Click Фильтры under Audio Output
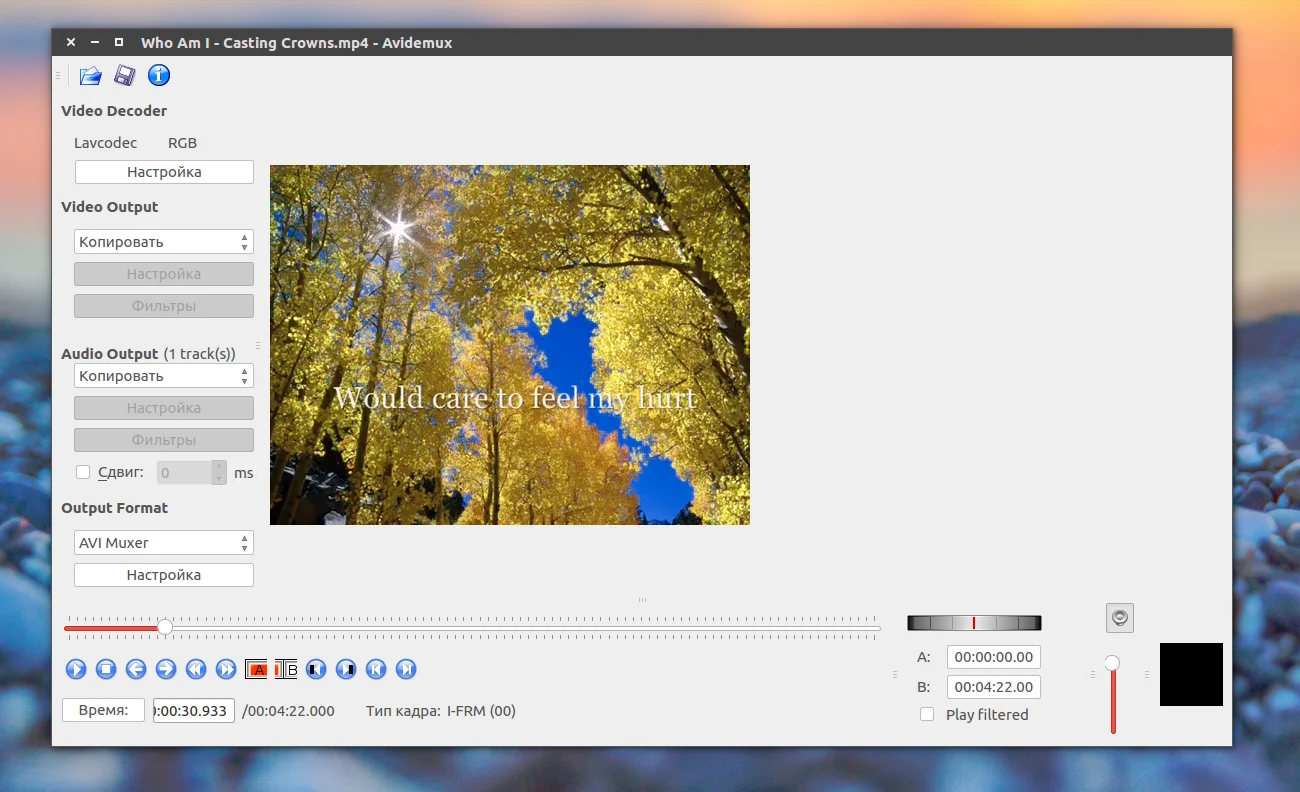The image size is (1300, 792). pyautogui.click(x=164, y=440)
